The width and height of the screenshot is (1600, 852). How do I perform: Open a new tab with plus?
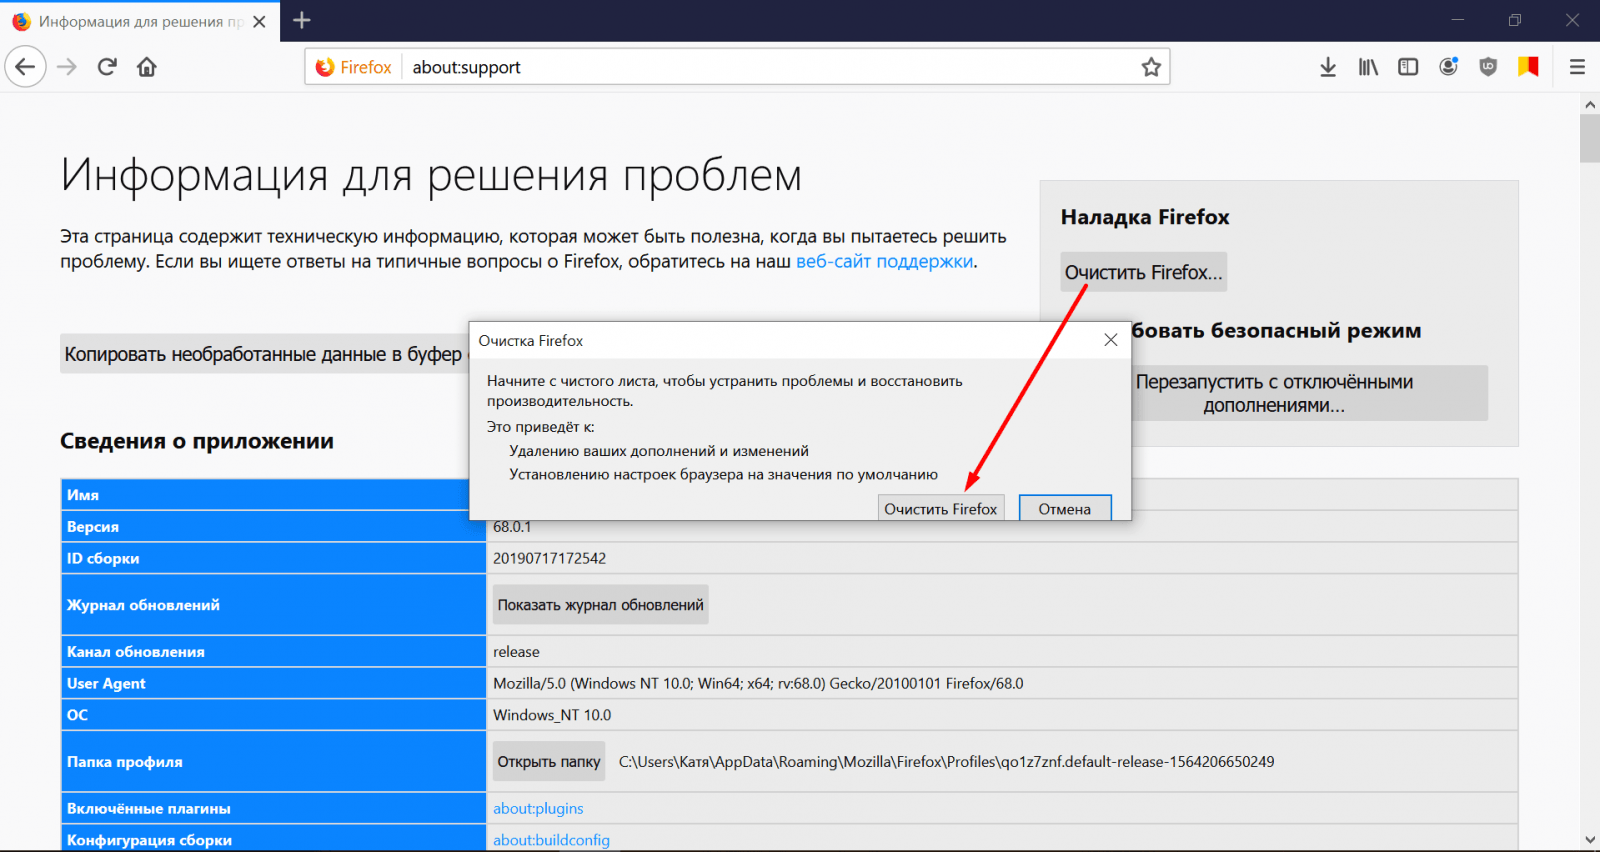coord(302,20)
